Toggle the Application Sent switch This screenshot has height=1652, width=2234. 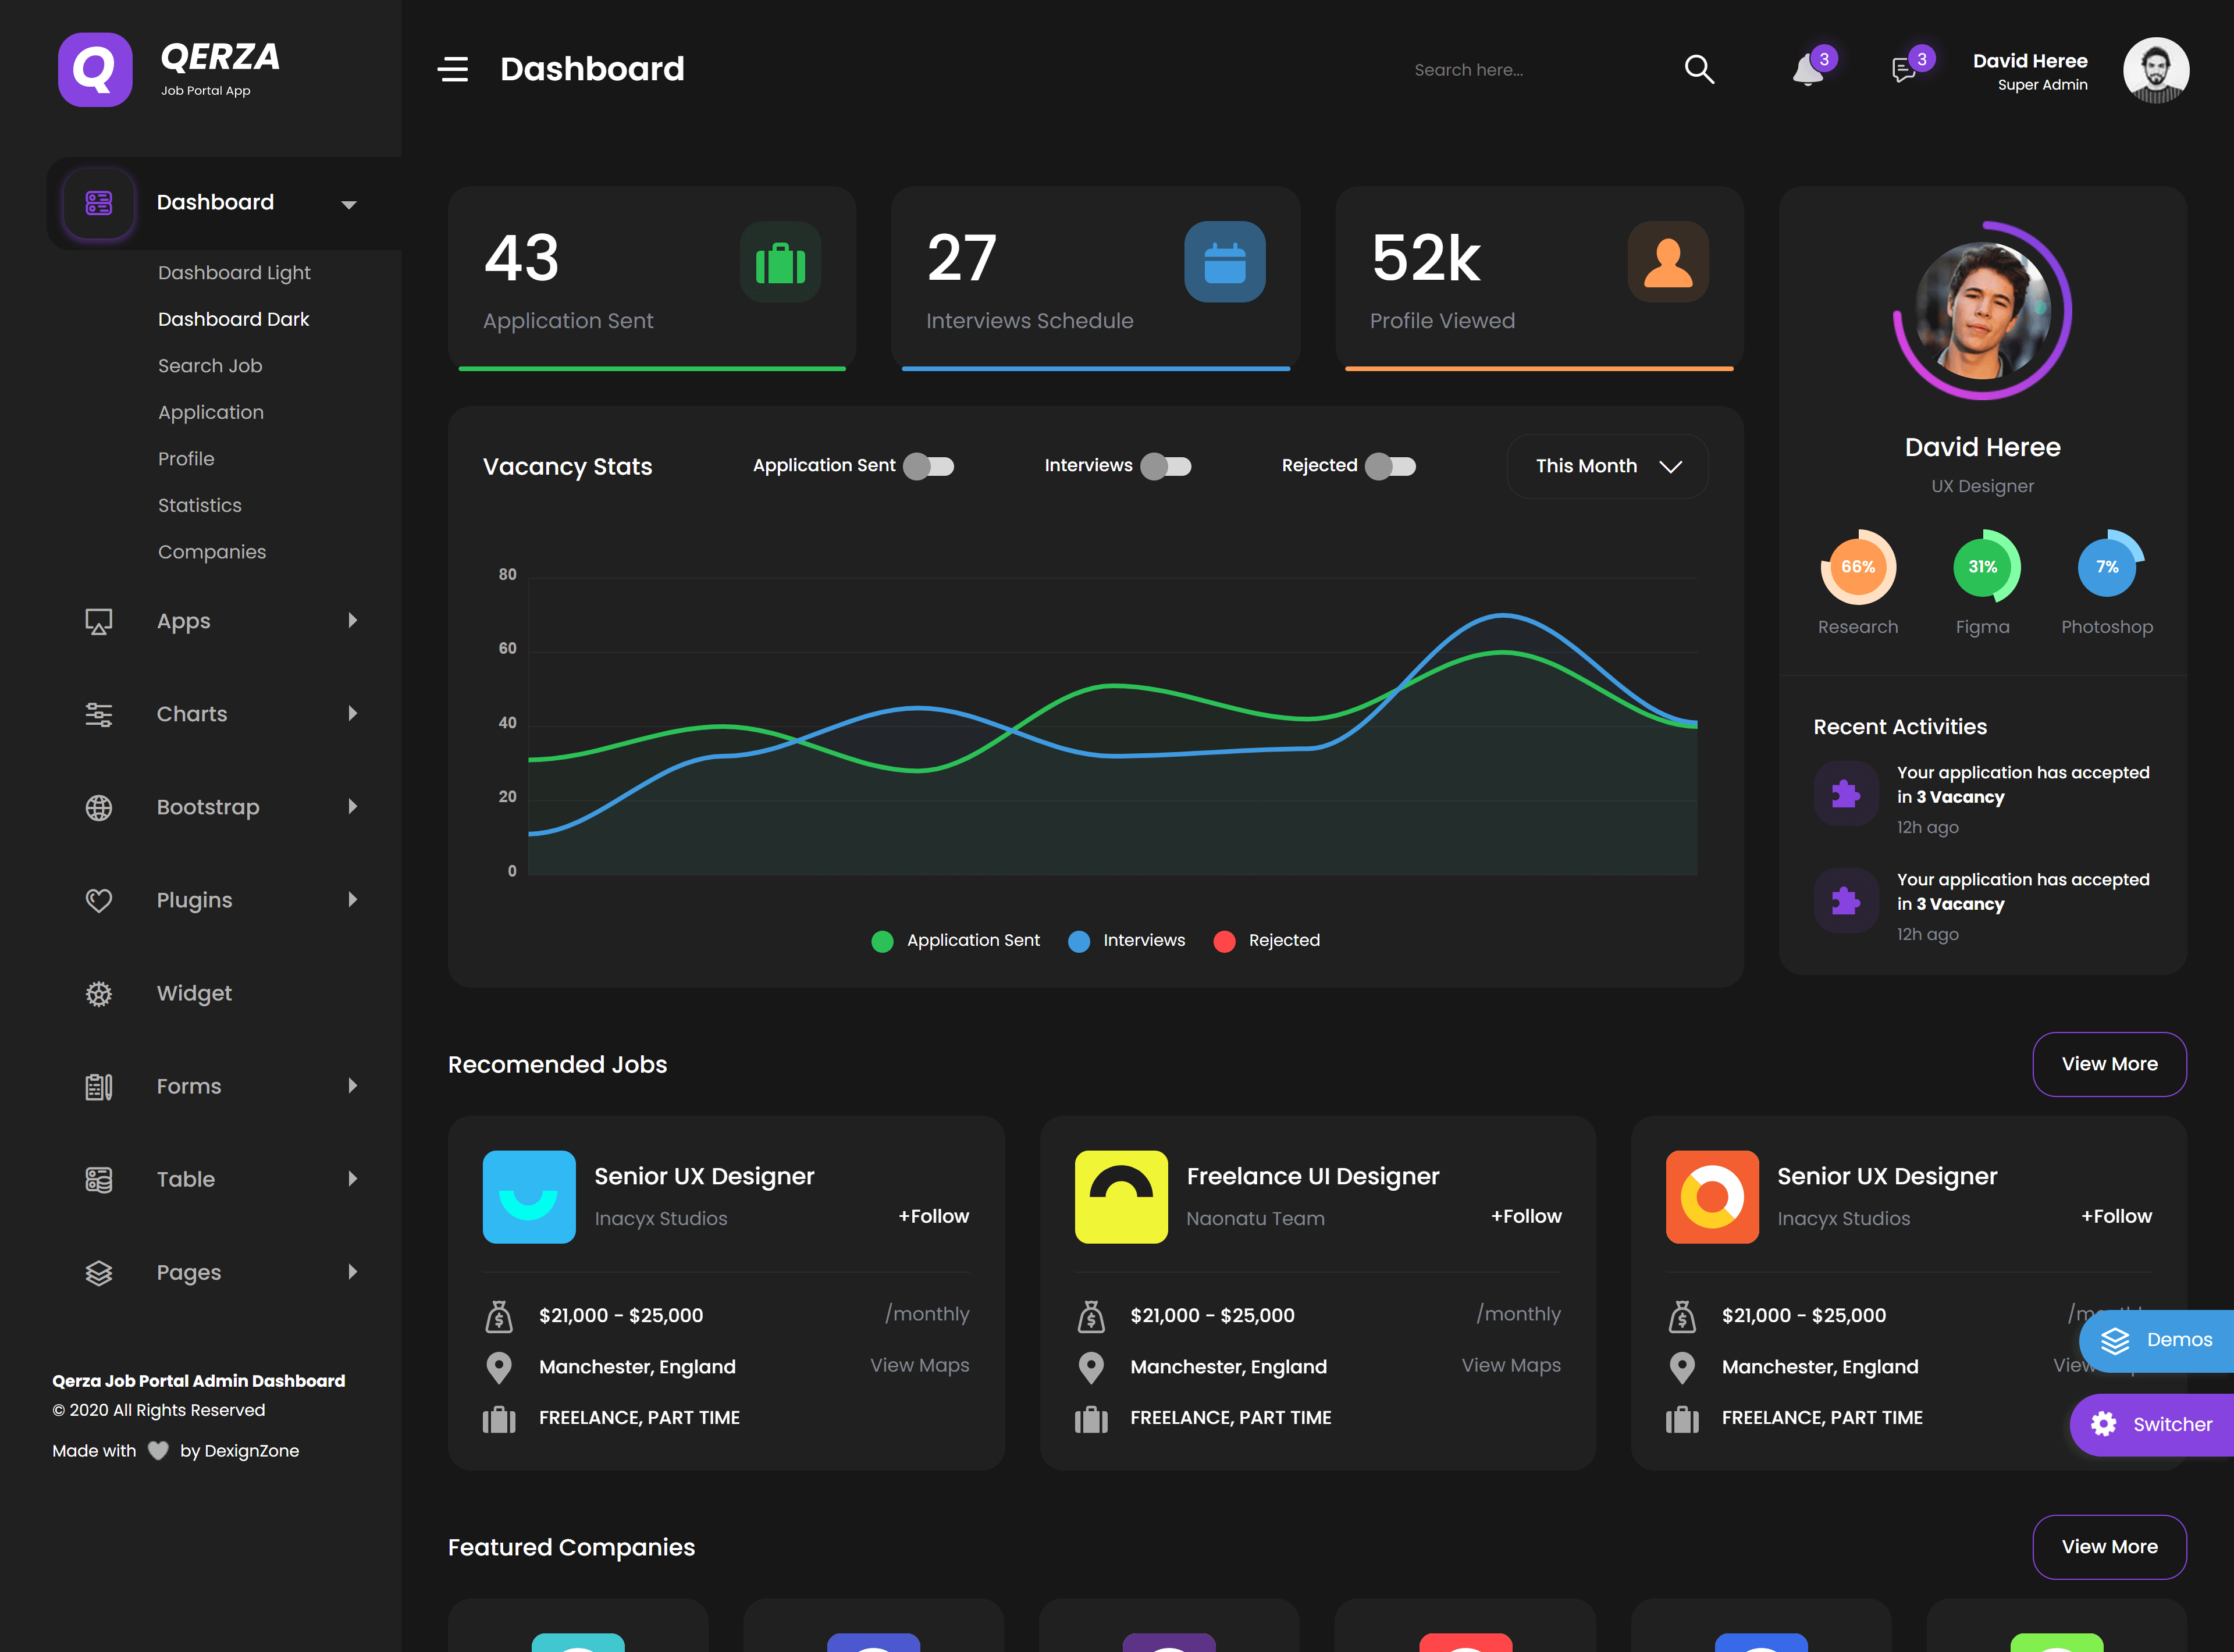point(929,466)
